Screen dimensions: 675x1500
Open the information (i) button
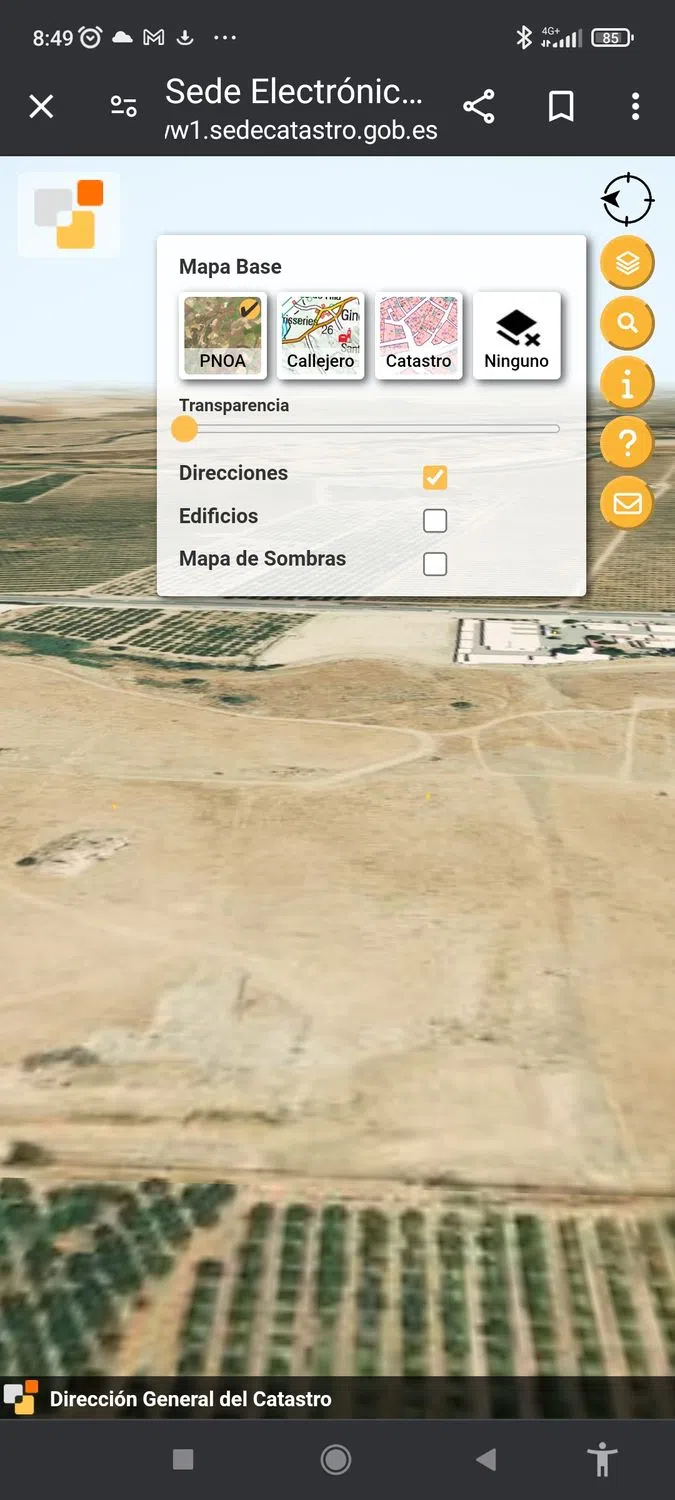(x=627, y=383)
